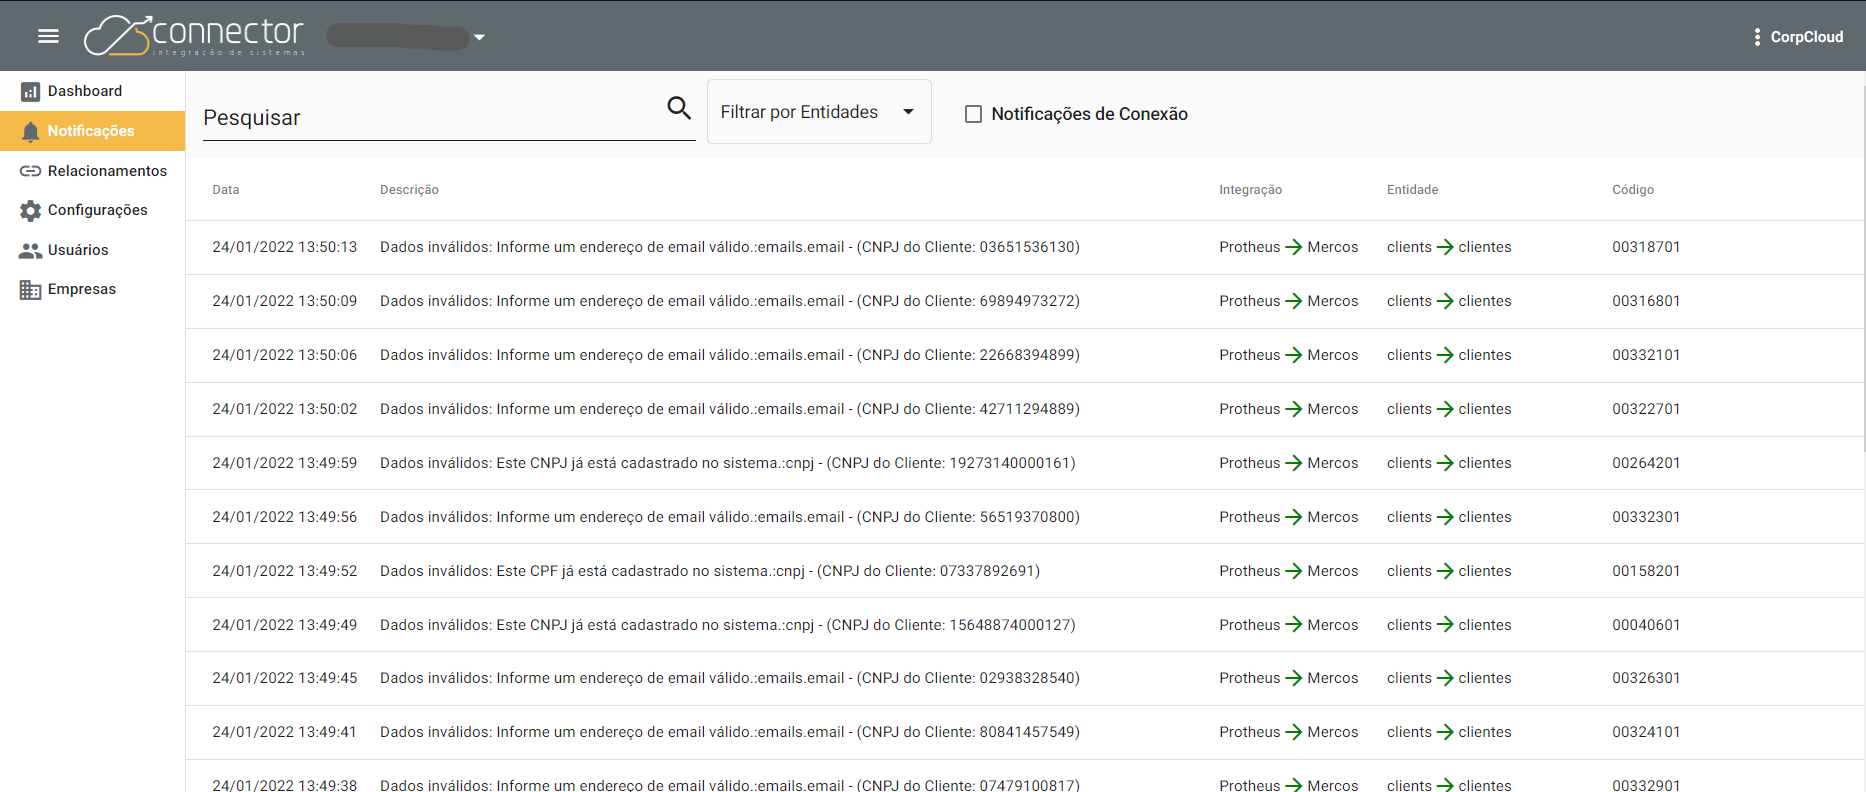Expand the redacted company dropdown arrow
The width and height of the screenshot is (1866, 792).
point(480,38)
